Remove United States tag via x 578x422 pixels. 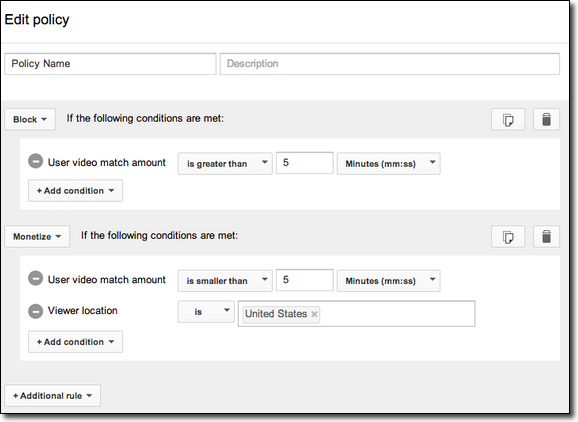(x=314, y=314)
